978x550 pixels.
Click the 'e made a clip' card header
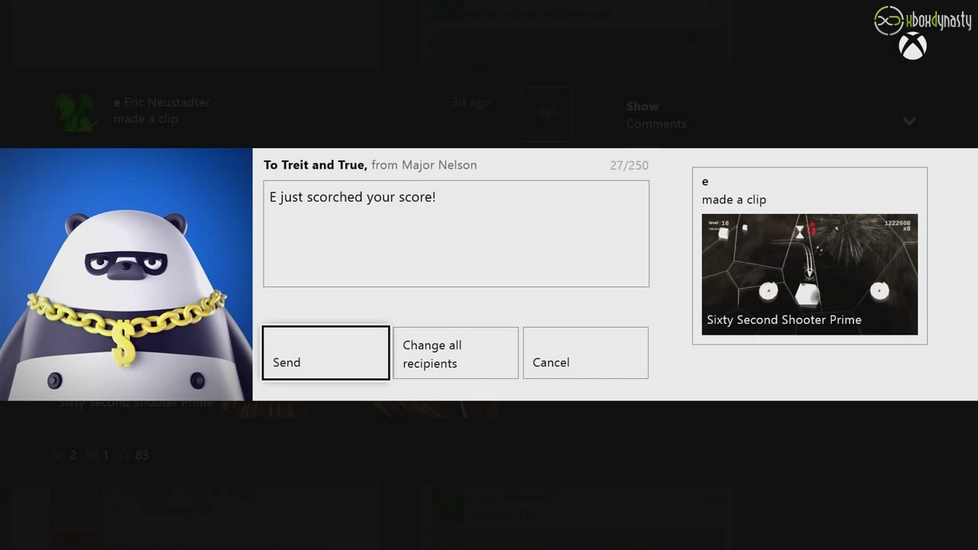[x=734, y=191]
